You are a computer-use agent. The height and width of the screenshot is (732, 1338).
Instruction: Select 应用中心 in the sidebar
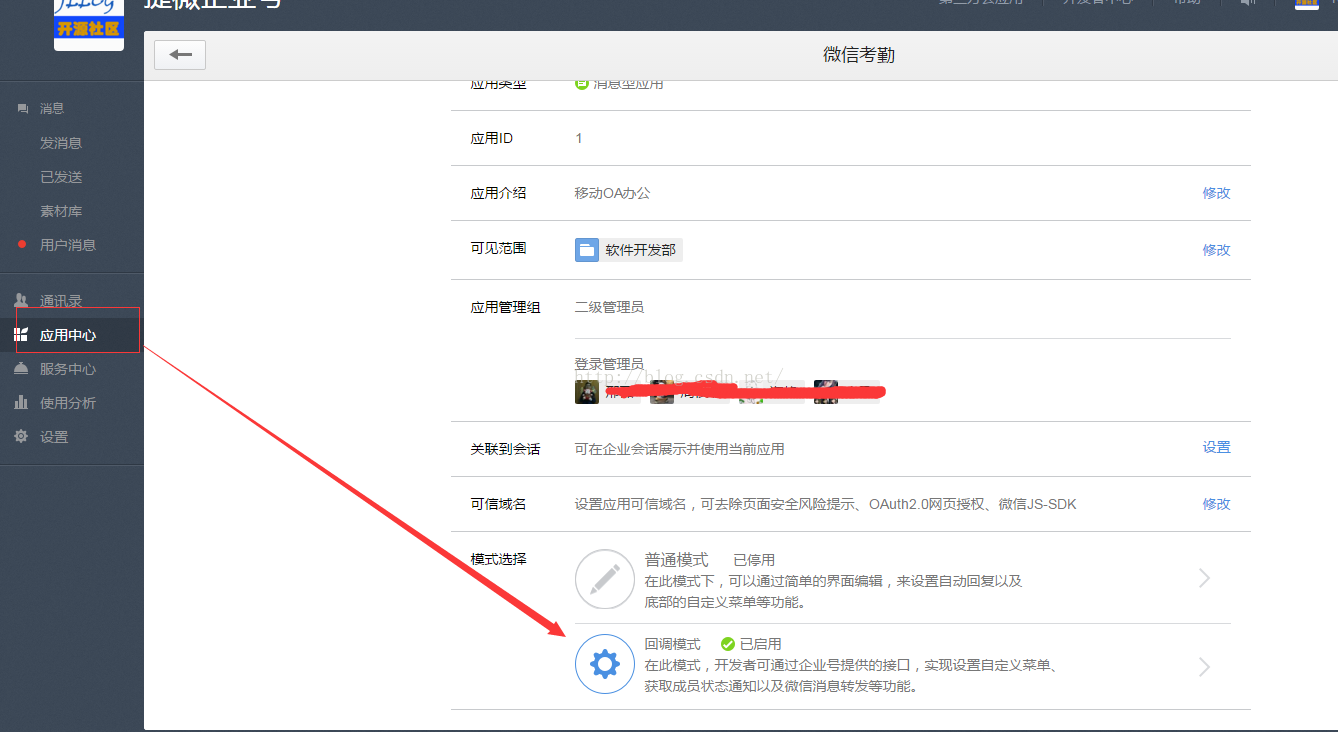coord(72,335)
